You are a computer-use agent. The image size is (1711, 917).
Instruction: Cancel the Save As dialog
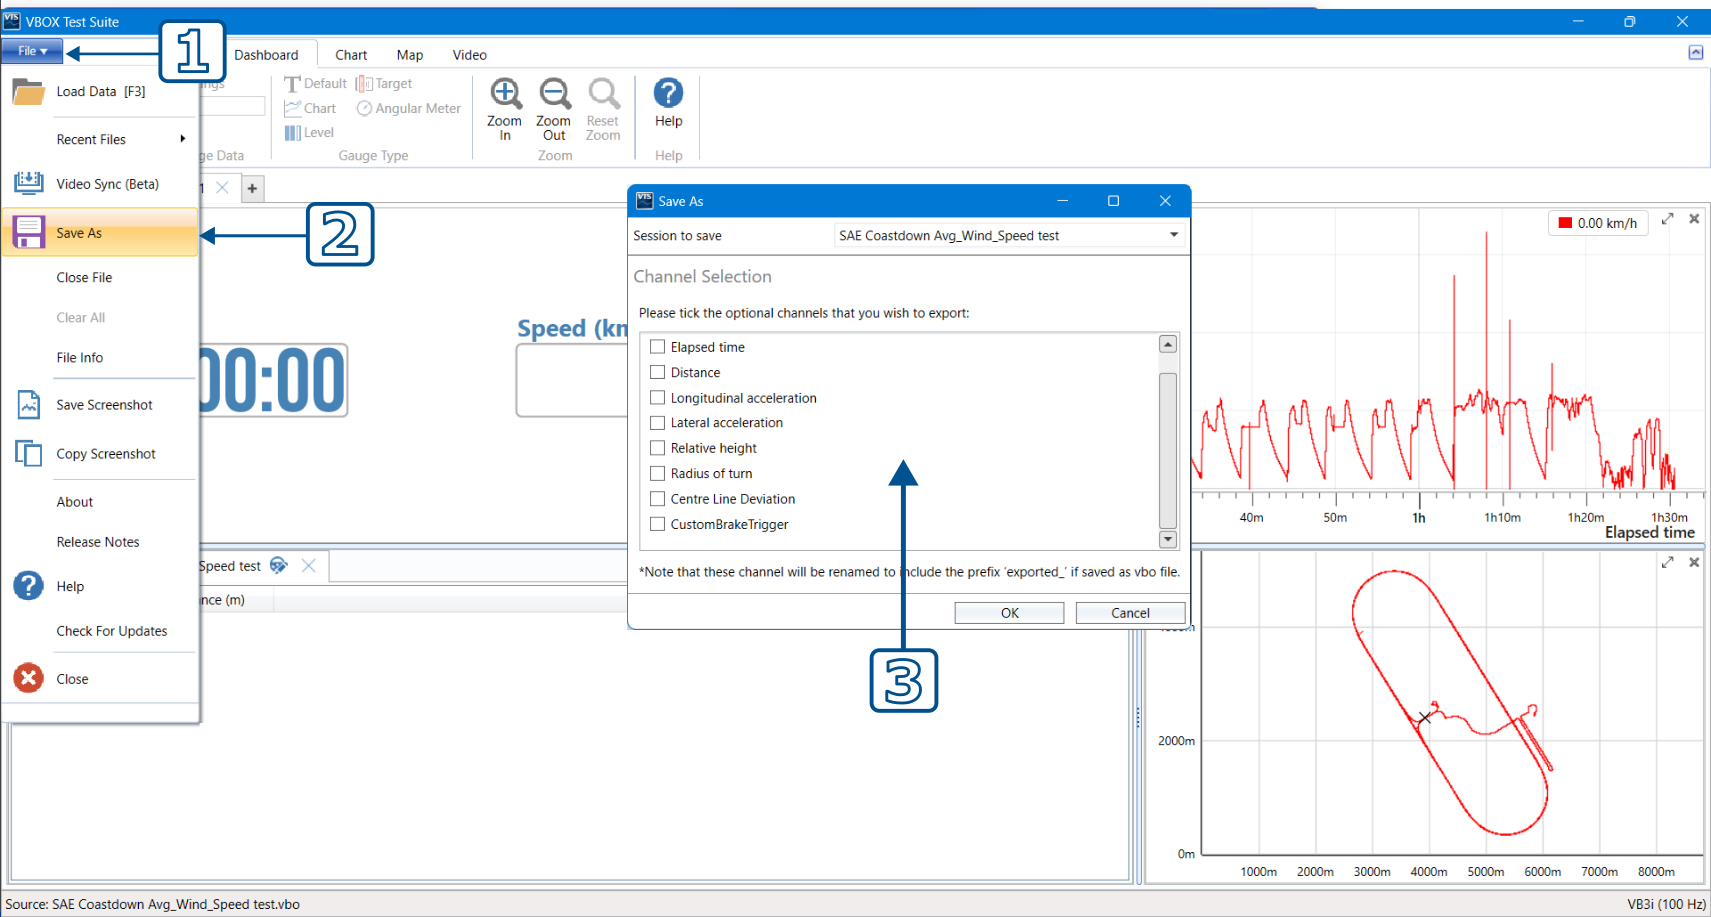click(x=1130, y=613)
